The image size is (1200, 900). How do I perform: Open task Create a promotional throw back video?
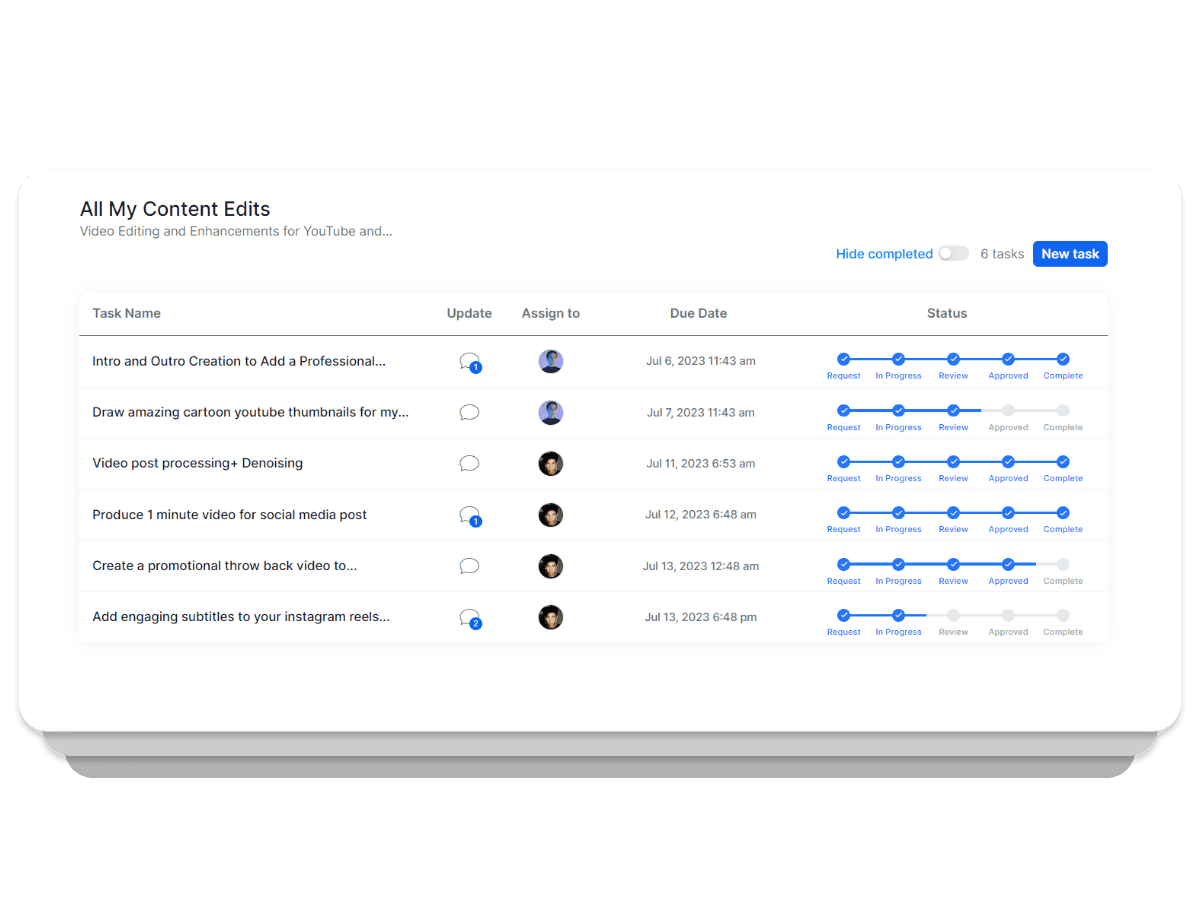pyautogui.click(x=224, y=566)
